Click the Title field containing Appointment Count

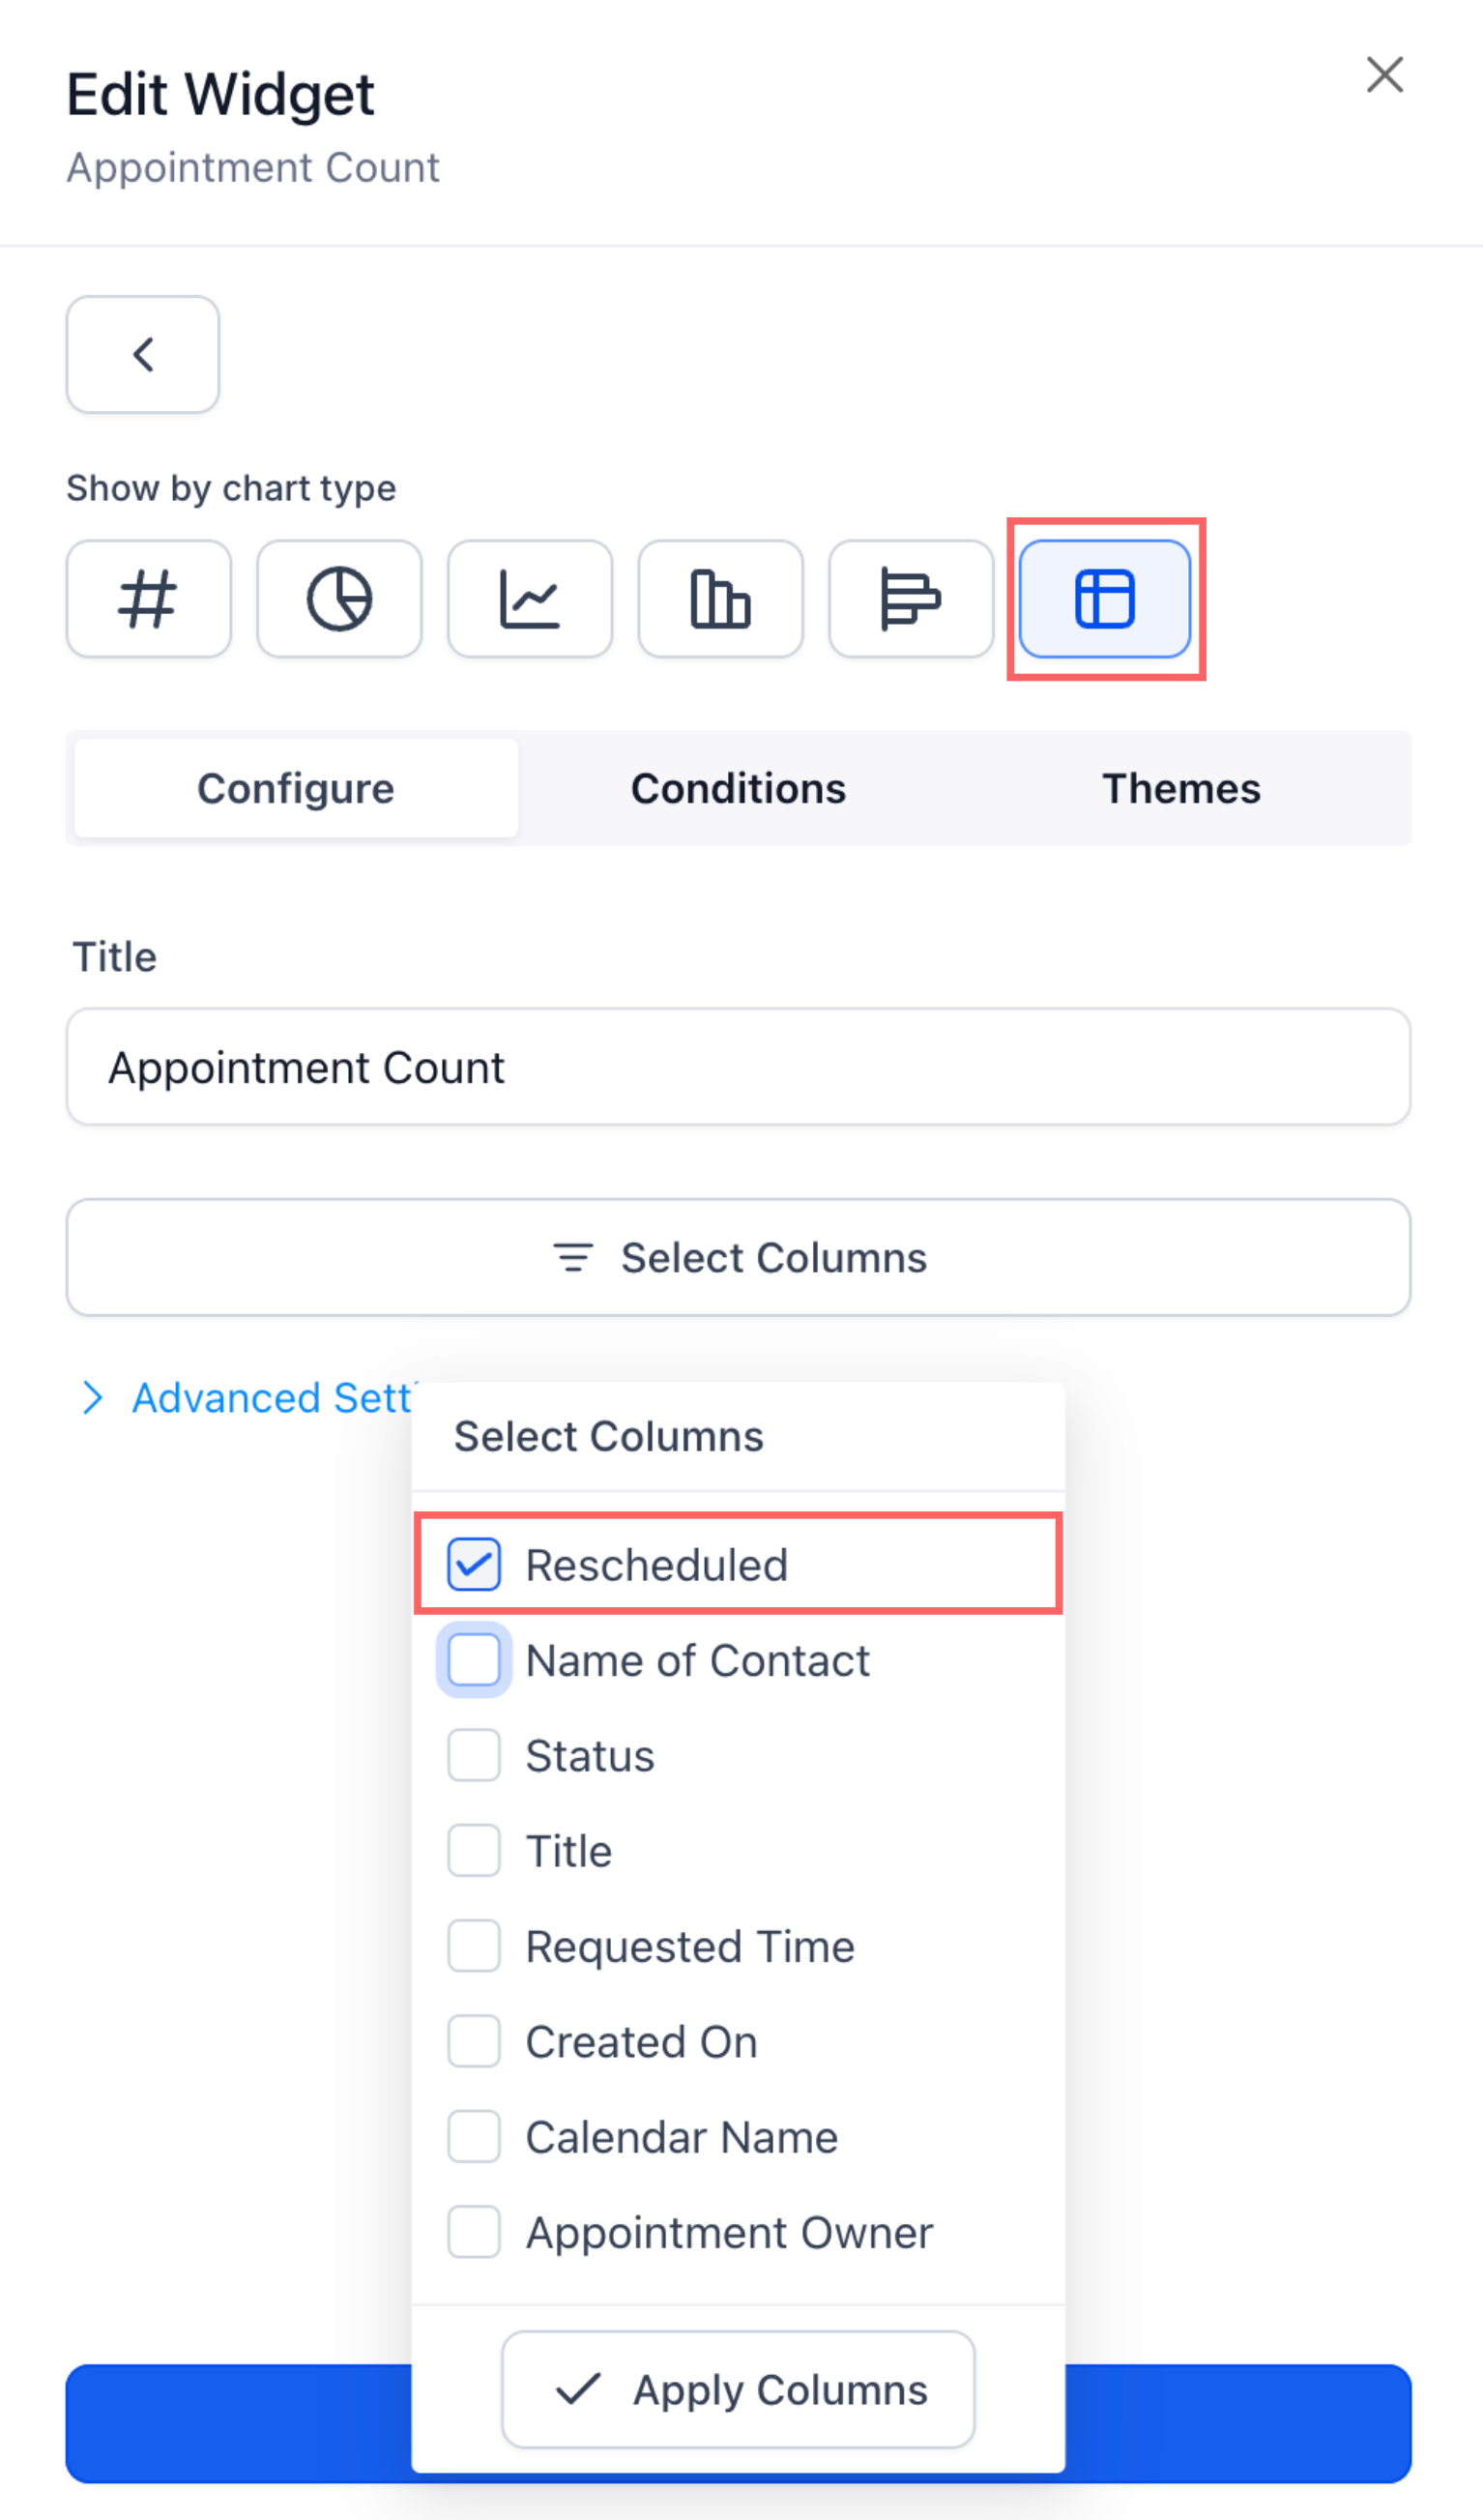pyautogui.click(x=739, y=1066)
